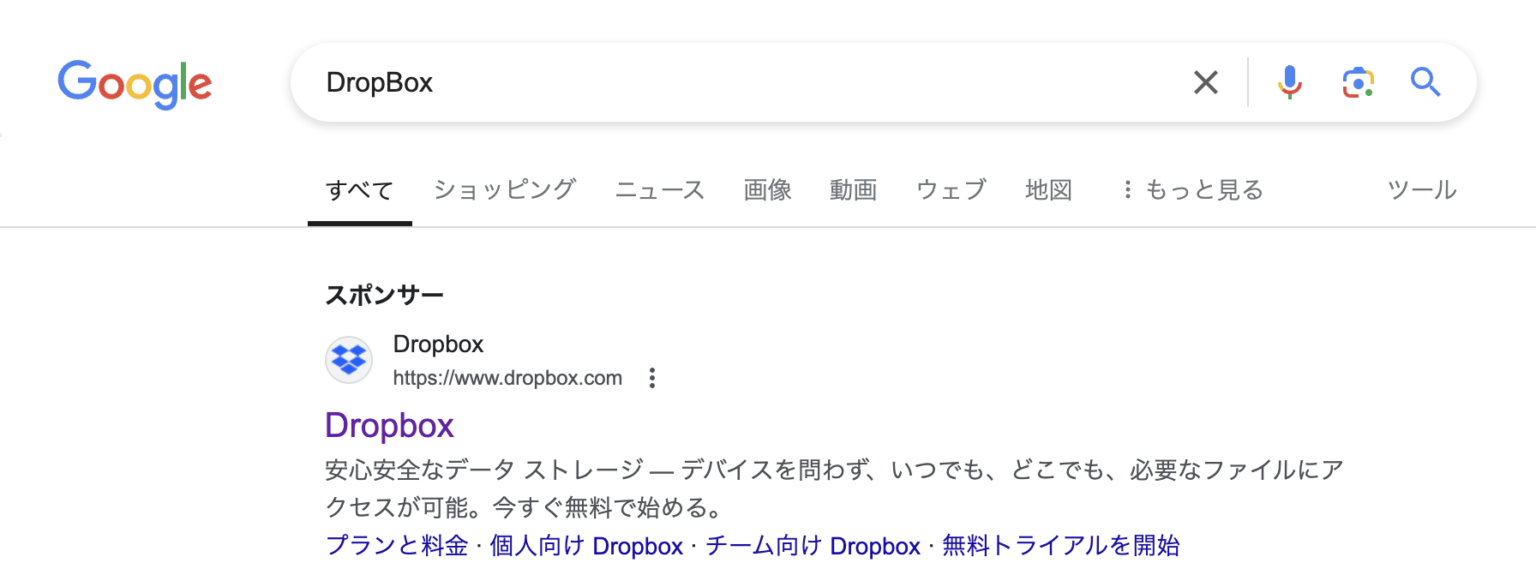Image resolution: width=1536 pixels, height=581 pixels.
Task: Click the Dropbox favicon in the sponsored result
Action: 348,358
